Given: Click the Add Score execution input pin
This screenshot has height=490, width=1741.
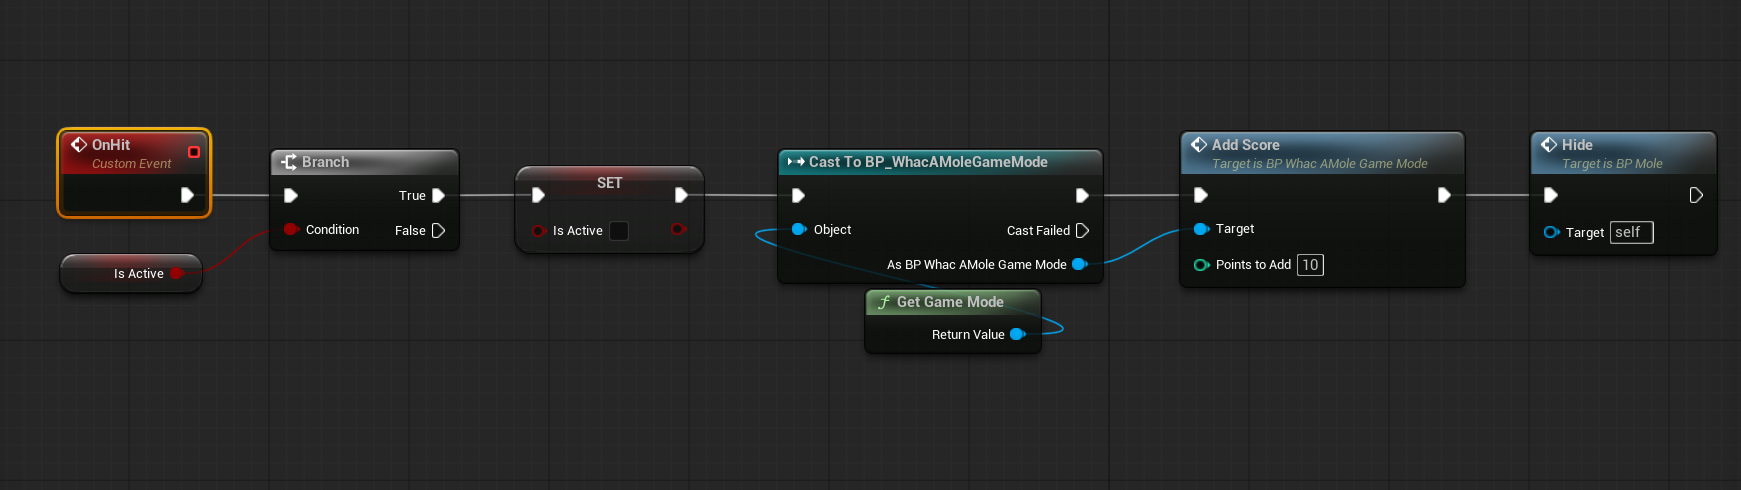Looking at the screenshot, I should (1201, 195).
